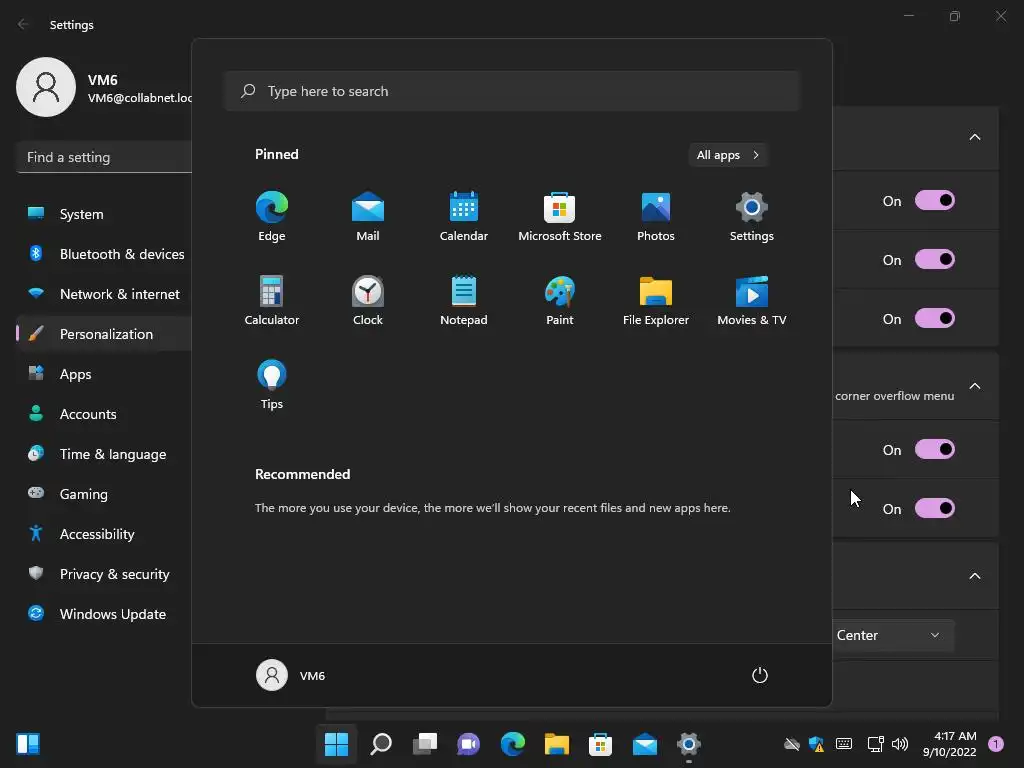The image size is (1024, 768).
Task: Launch the Movies & TV app
Action: click(x=752, y=300)
